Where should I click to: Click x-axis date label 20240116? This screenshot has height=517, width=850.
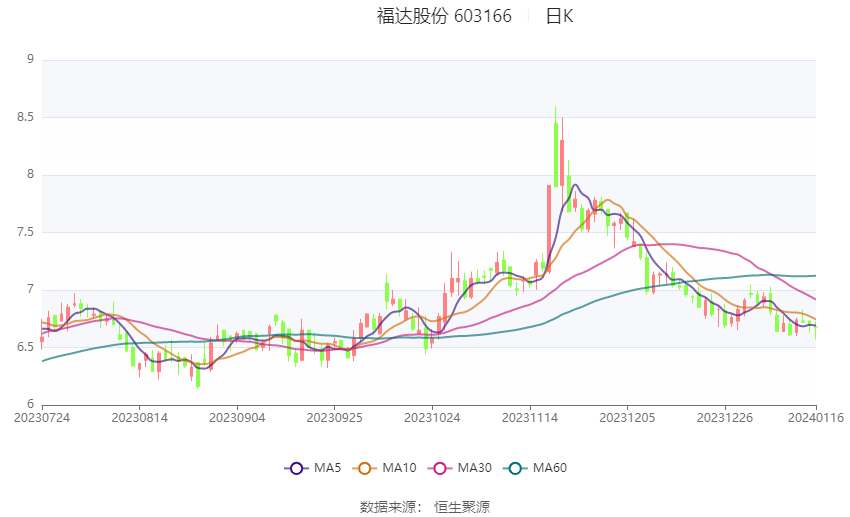click(x=816, y=418)
